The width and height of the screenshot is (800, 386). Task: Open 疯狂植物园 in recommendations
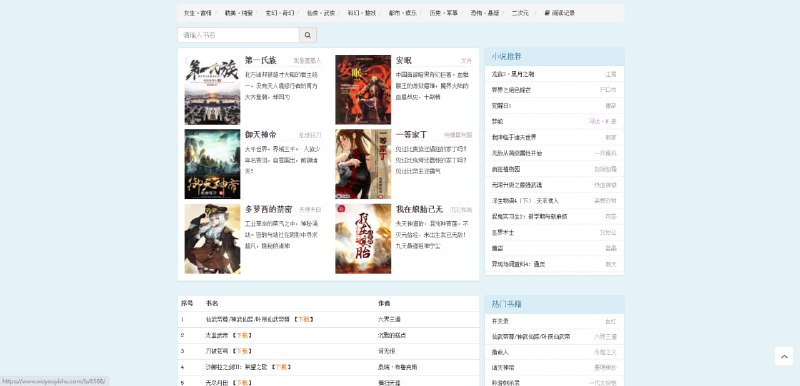(506, 169)
